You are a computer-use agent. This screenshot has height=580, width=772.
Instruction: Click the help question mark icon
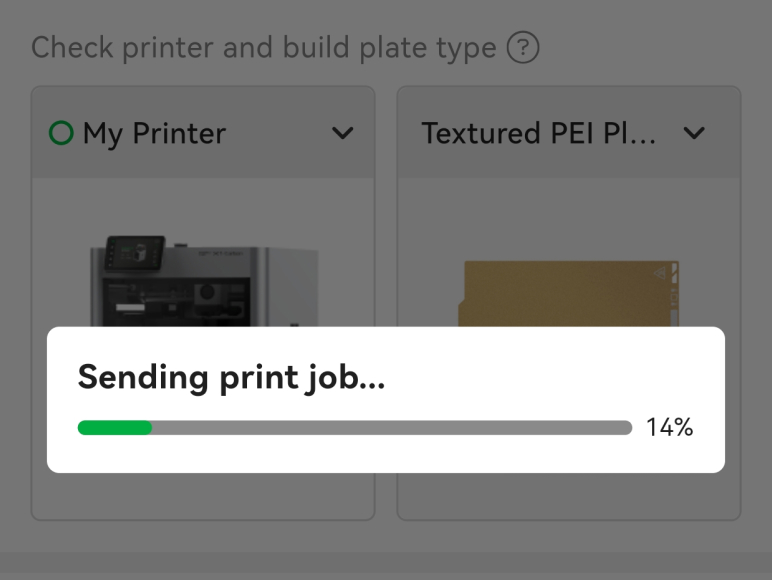523,47
